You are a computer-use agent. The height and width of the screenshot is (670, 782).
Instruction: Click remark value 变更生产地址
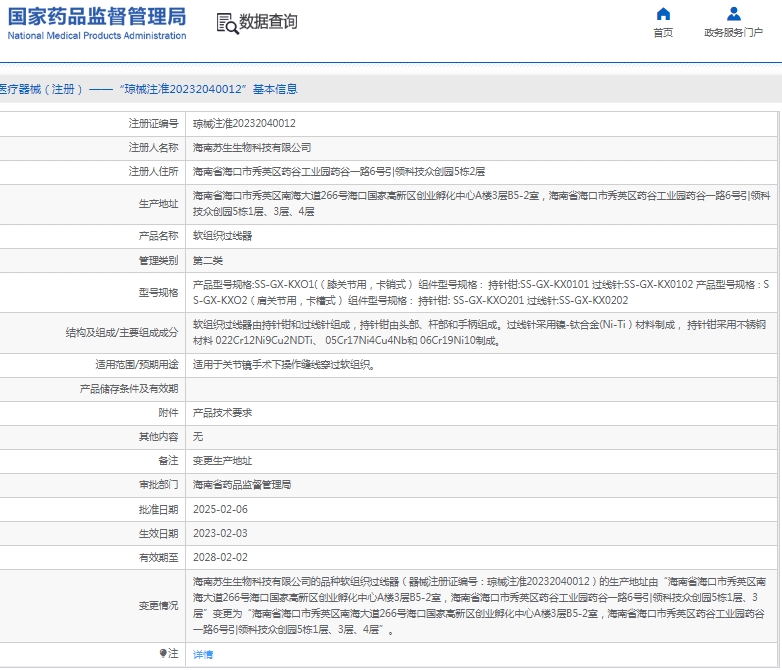(222, 460)
